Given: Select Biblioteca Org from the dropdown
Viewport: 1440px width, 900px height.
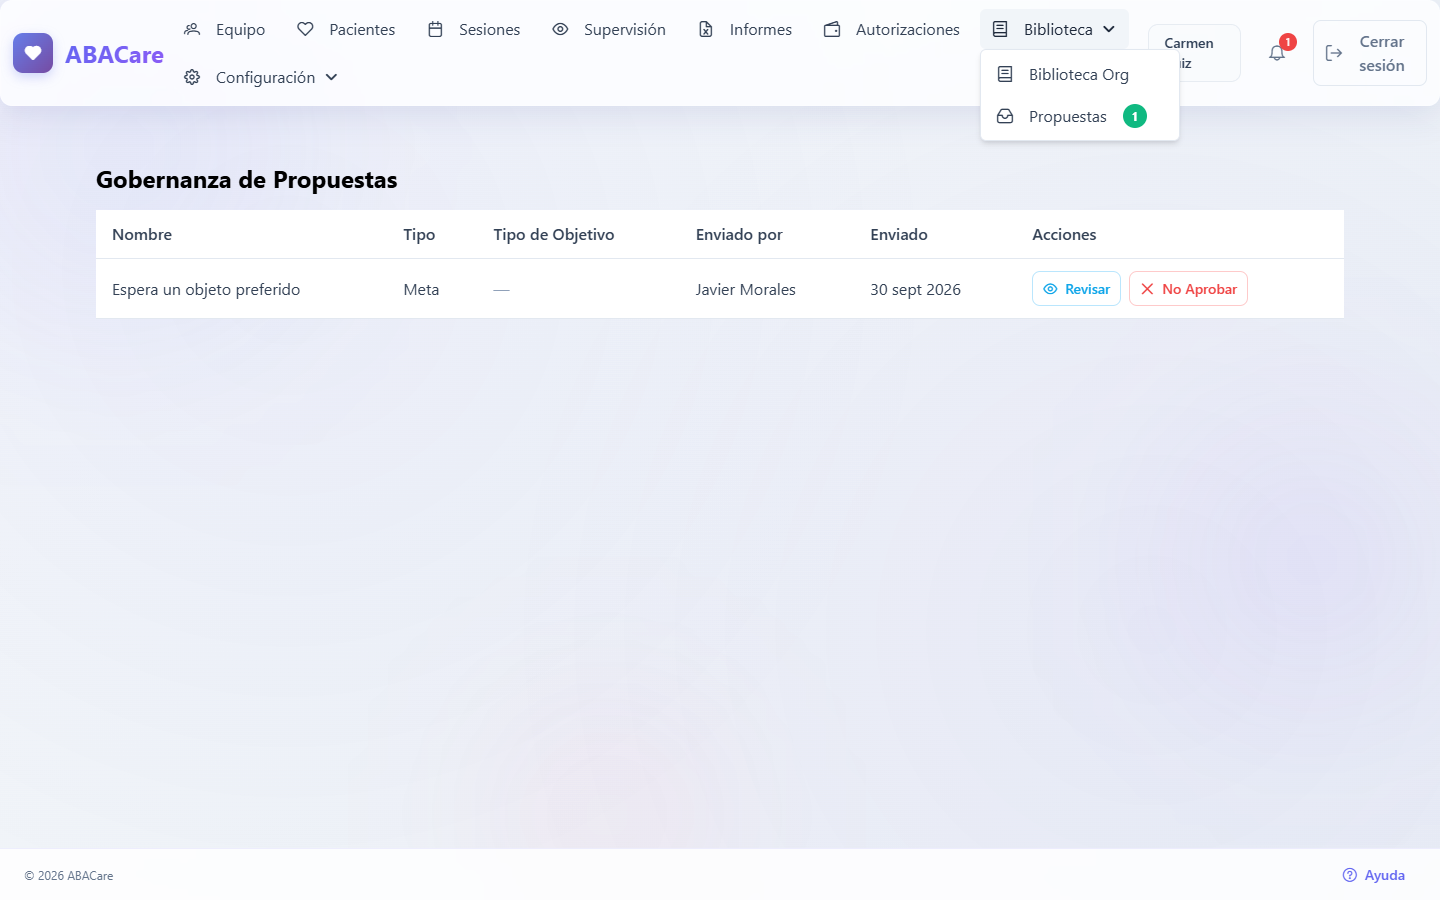Looking at the screenshot, I should (x=1080, y=74).
